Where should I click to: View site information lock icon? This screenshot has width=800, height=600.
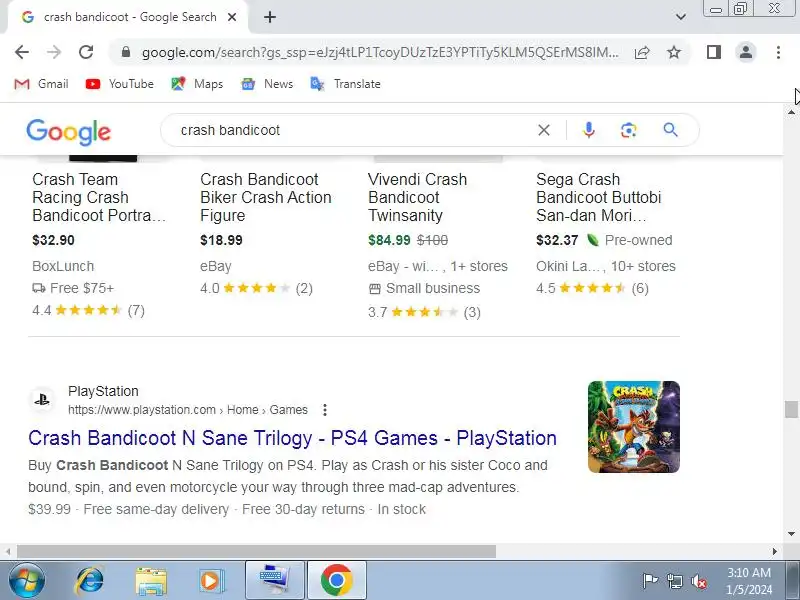pyautogui.click(x=126, y=52)
